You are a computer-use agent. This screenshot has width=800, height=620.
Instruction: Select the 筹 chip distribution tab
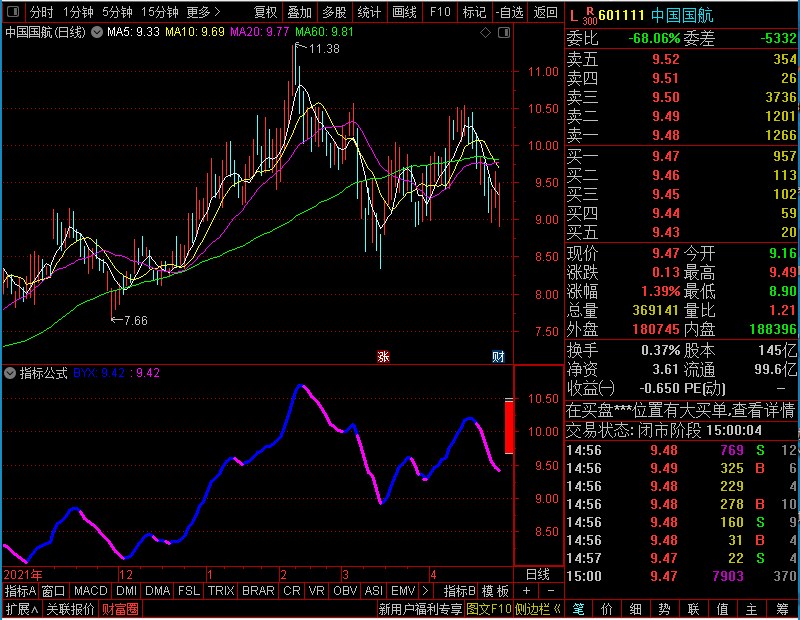click(782, 609)
